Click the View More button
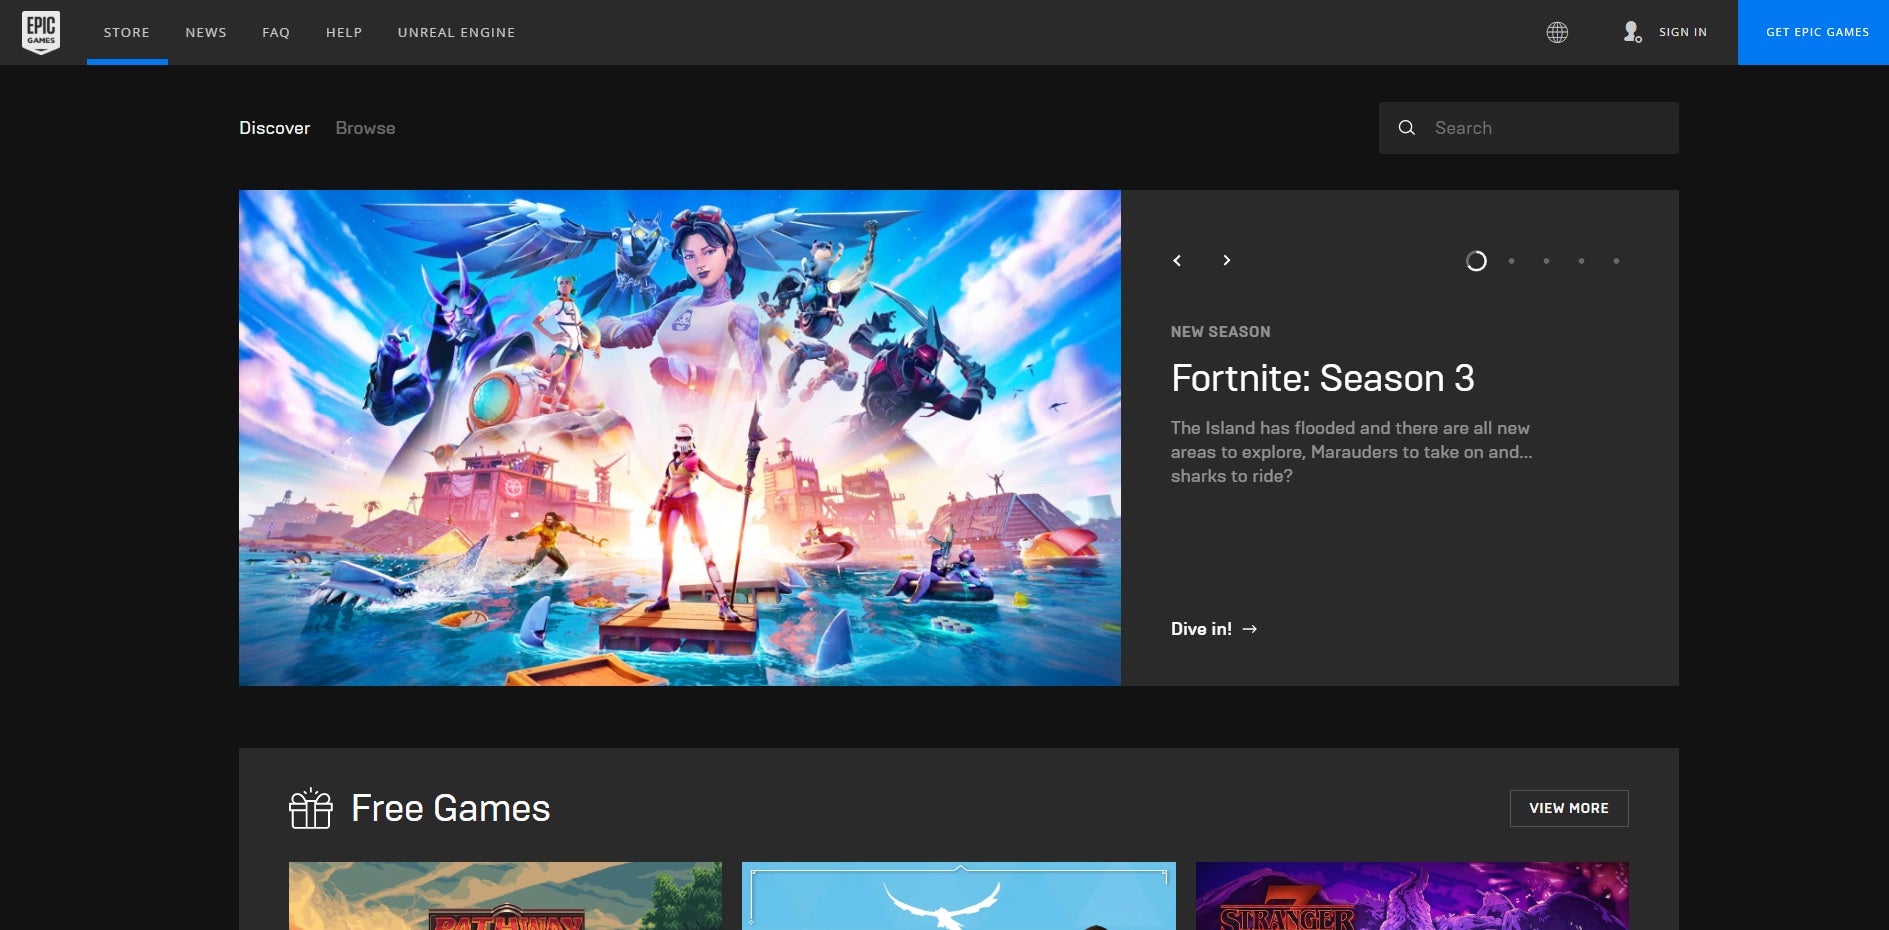 point(1569,808)
